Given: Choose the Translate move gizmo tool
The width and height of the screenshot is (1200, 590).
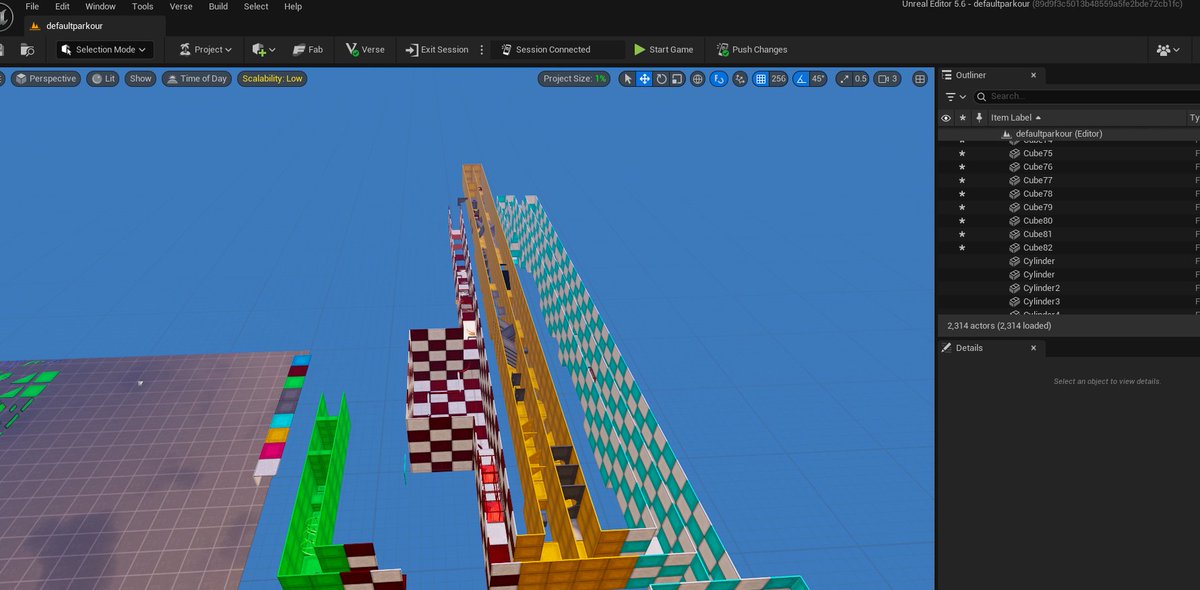Looking at the screenshot, I should pyautogui.click(x=645, y=78).
